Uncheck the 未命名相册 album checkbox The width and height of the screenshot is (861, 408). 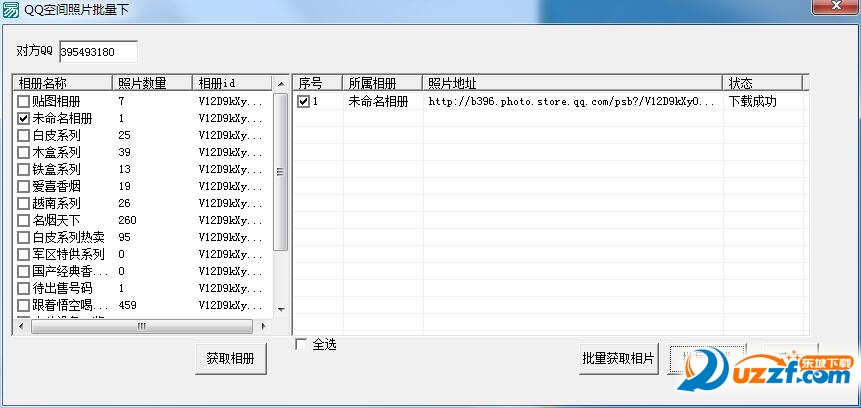(x=23, y=119)
